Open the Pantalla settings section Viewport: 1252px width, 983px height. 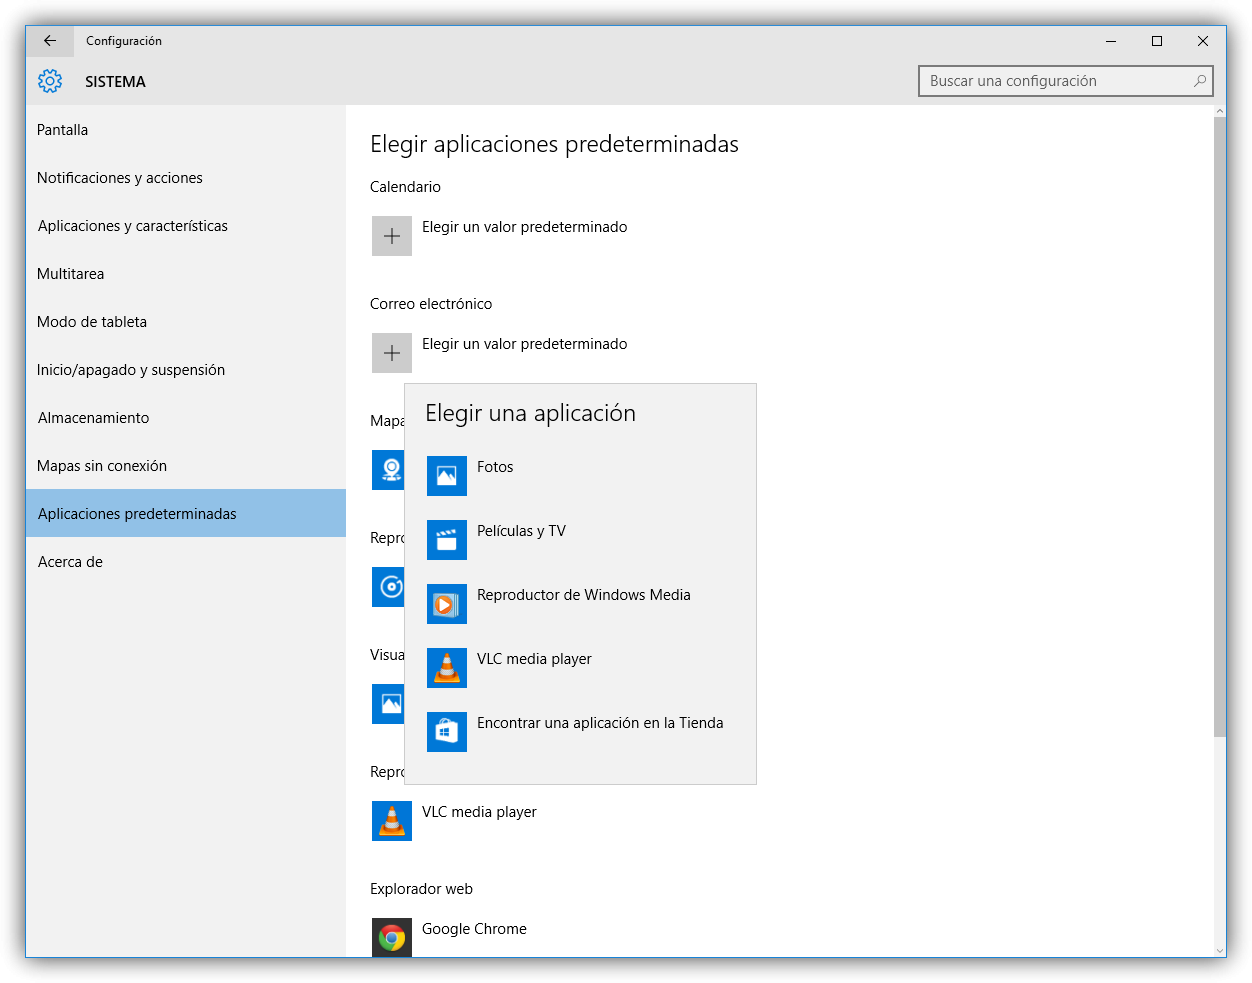click(63, 130)
